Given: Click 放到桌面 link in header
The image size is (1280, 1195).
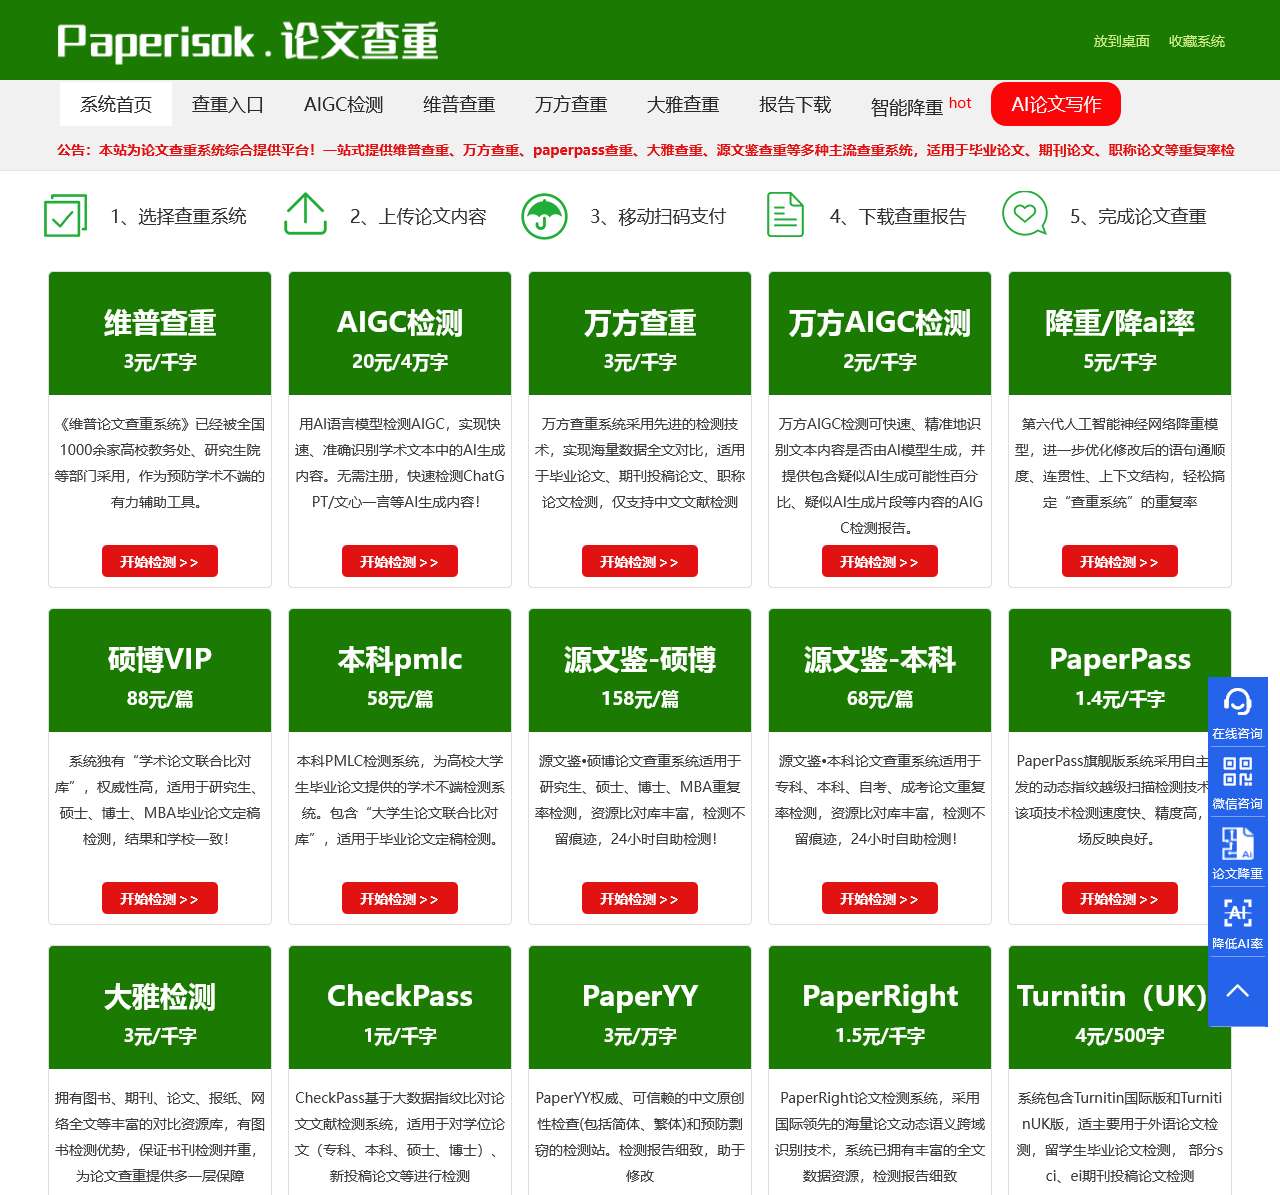Looking at the screenshot, I should point(1121,41).
